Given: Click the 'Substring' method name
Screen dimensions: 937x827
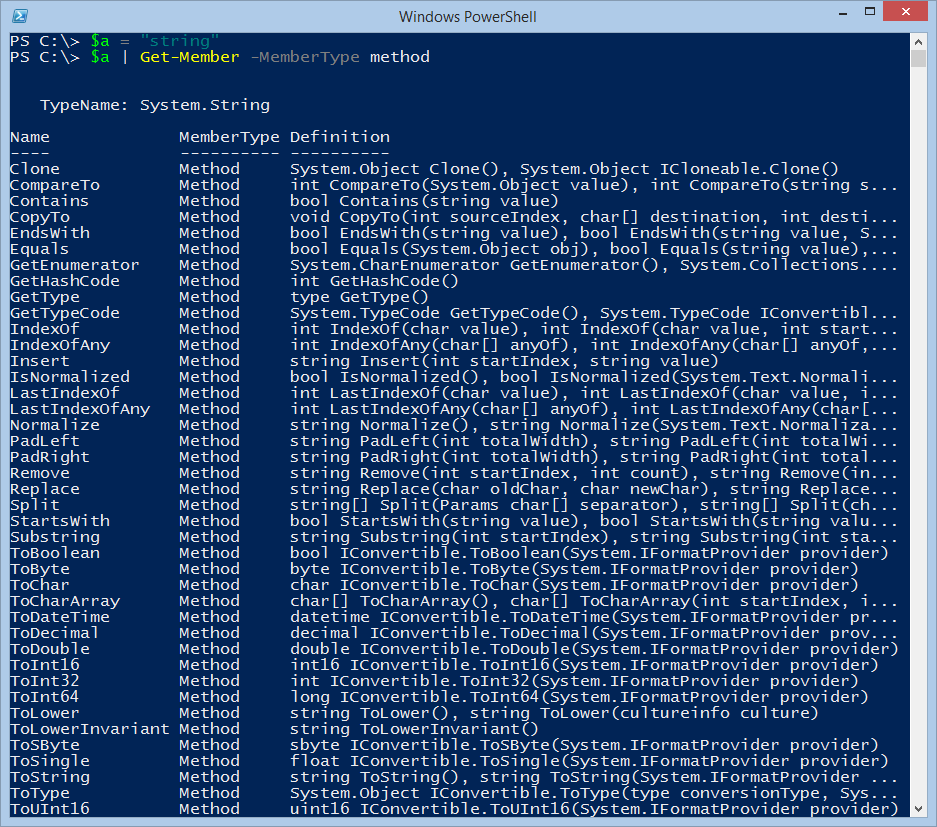Looking at the screenshot, I should click(x=55, y=537).
